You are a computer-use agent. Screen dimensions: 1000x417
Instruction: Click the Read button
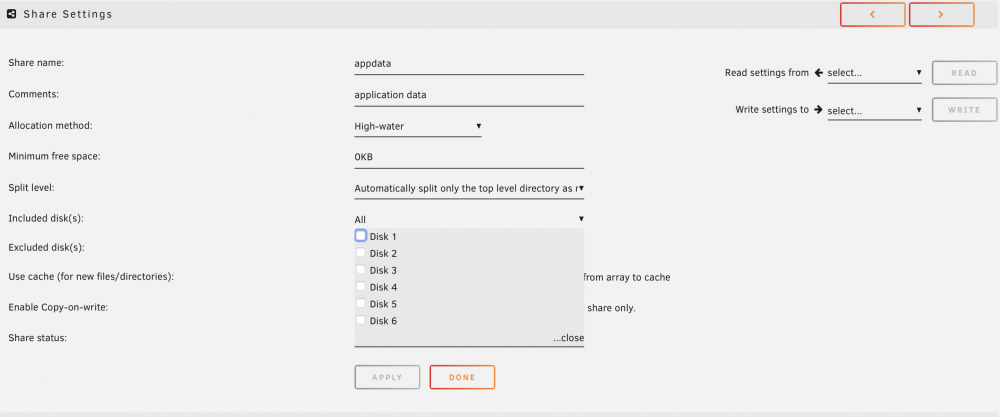click(x=964, y=73)
